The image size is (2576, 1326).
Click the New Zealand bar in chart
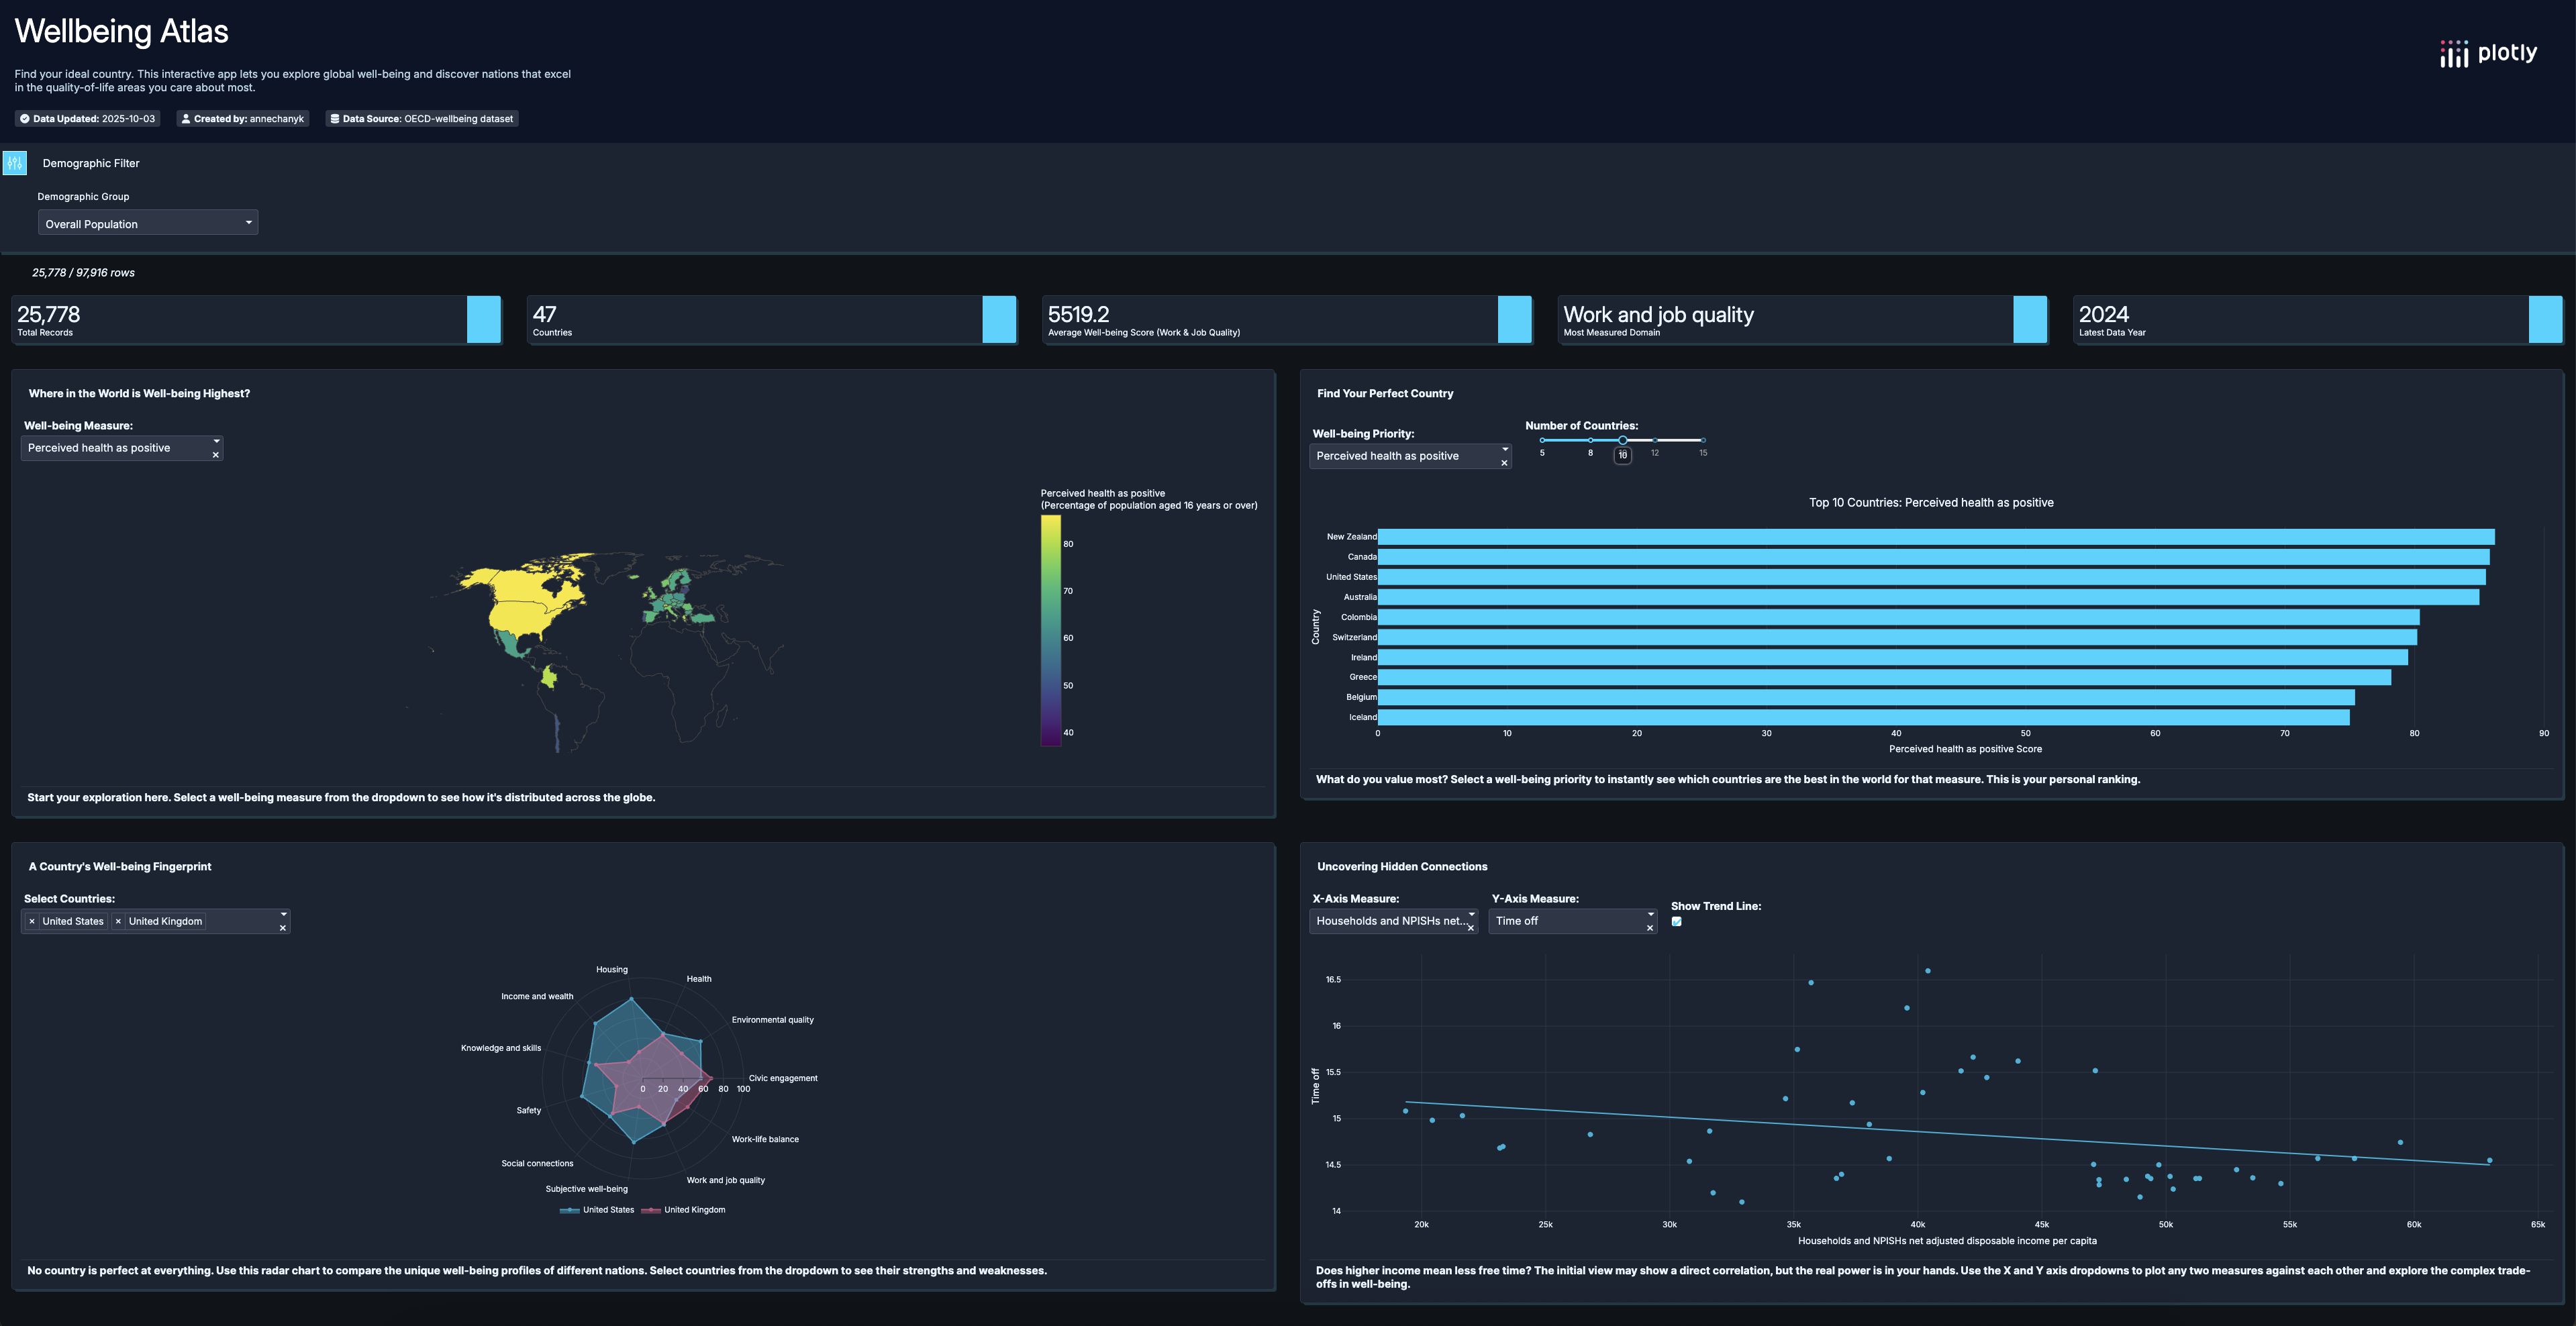[x=1935, y=537]
